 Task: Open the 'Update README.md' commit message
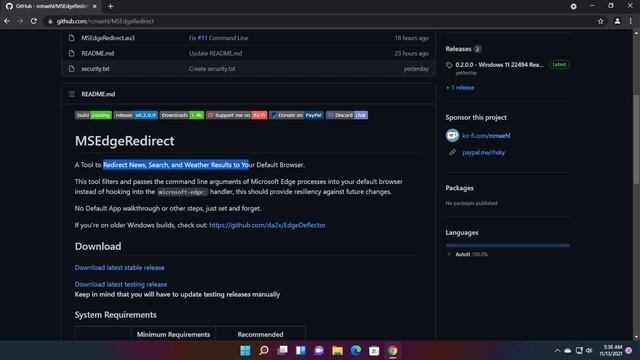216,53
